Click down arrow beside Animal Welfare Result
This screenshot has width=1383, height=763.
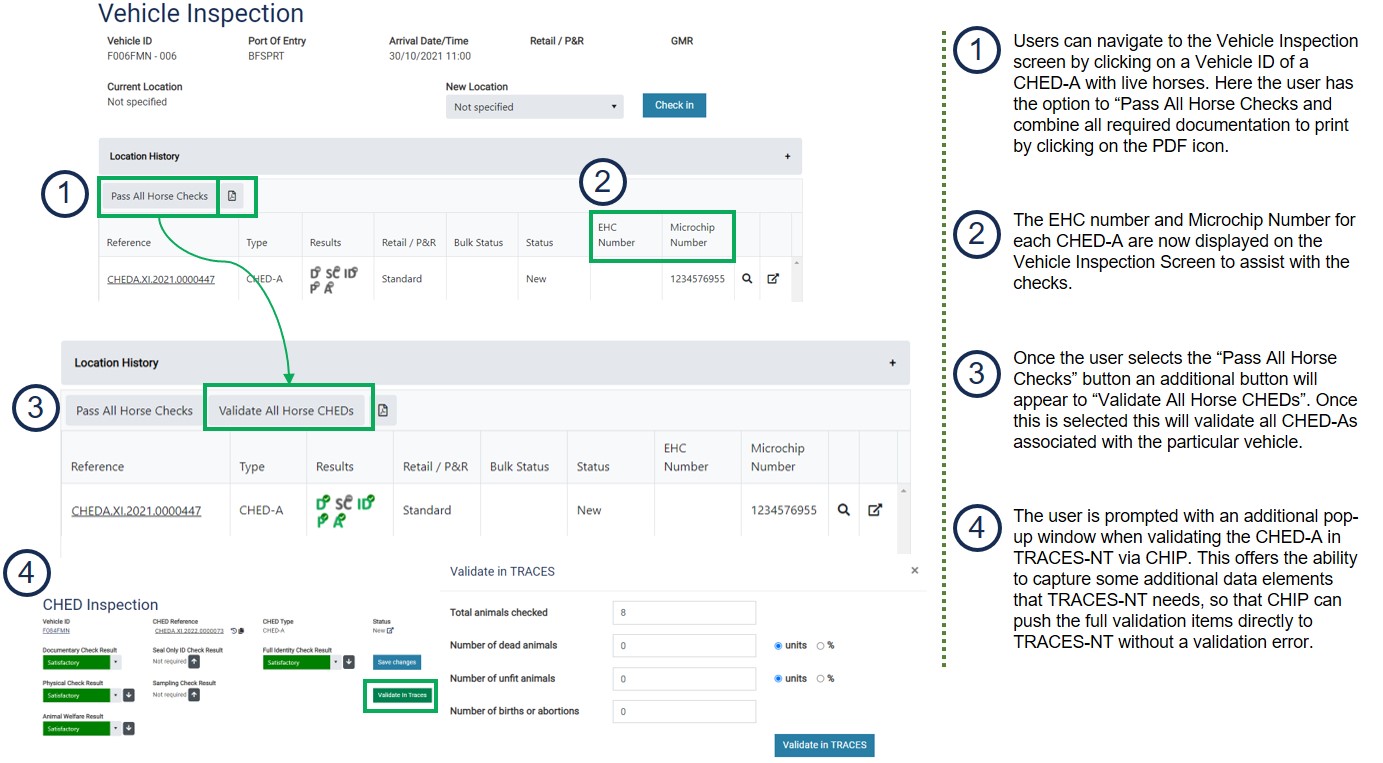point(128,728)
